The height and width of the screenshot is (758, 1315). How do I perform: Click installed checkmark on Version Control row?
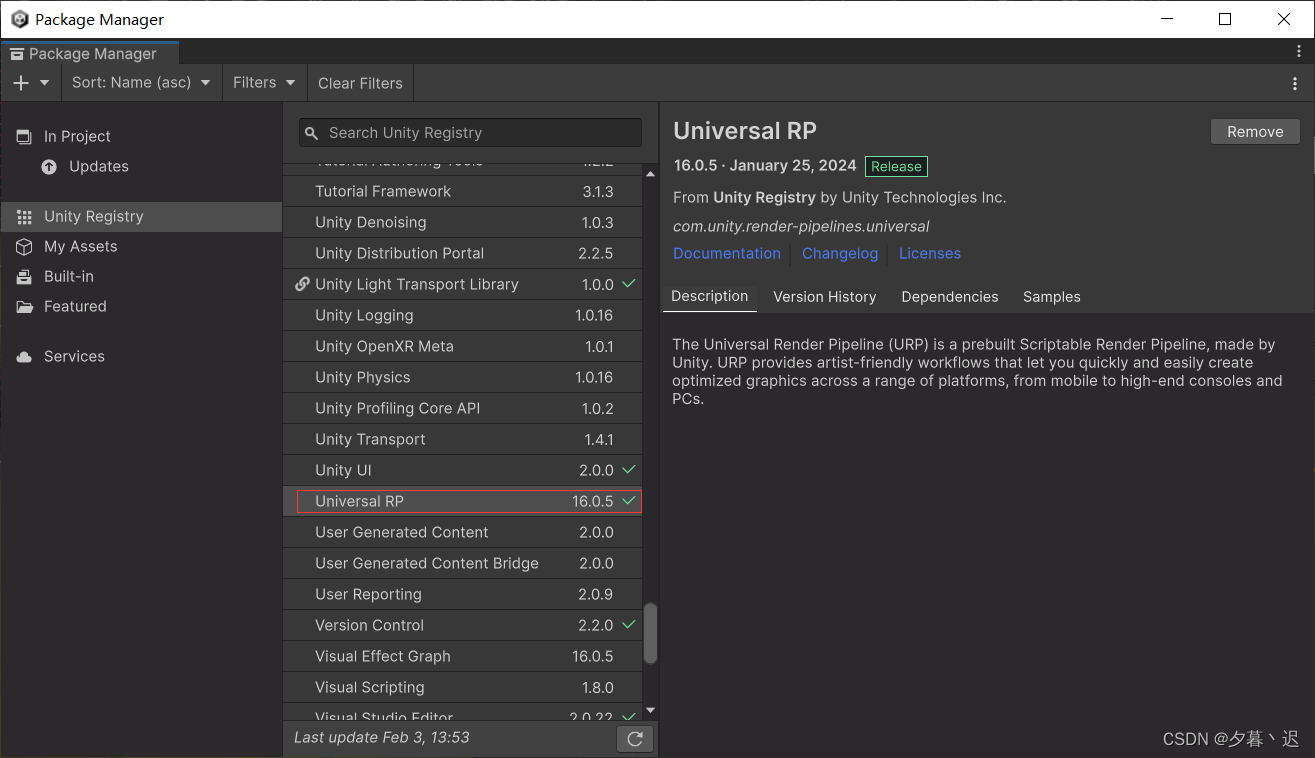point(629,624)
